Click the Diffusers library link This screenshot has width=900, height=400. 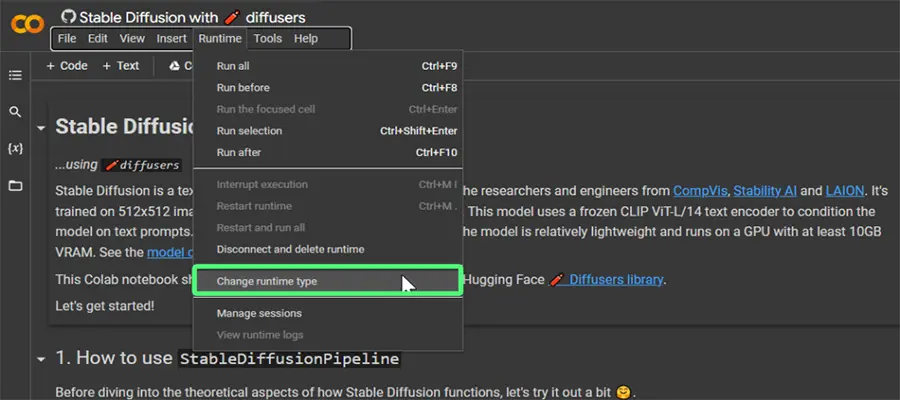click(x=614, y=280)
